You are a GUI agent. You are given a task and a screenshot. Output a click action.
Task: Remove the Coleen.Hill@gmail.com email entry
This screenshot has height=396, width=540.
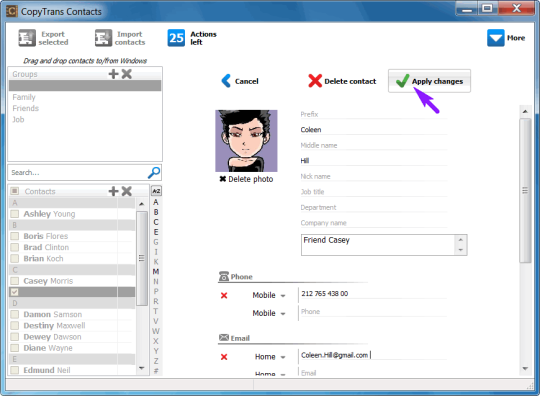pyautogui.click(x=224, y=357)
